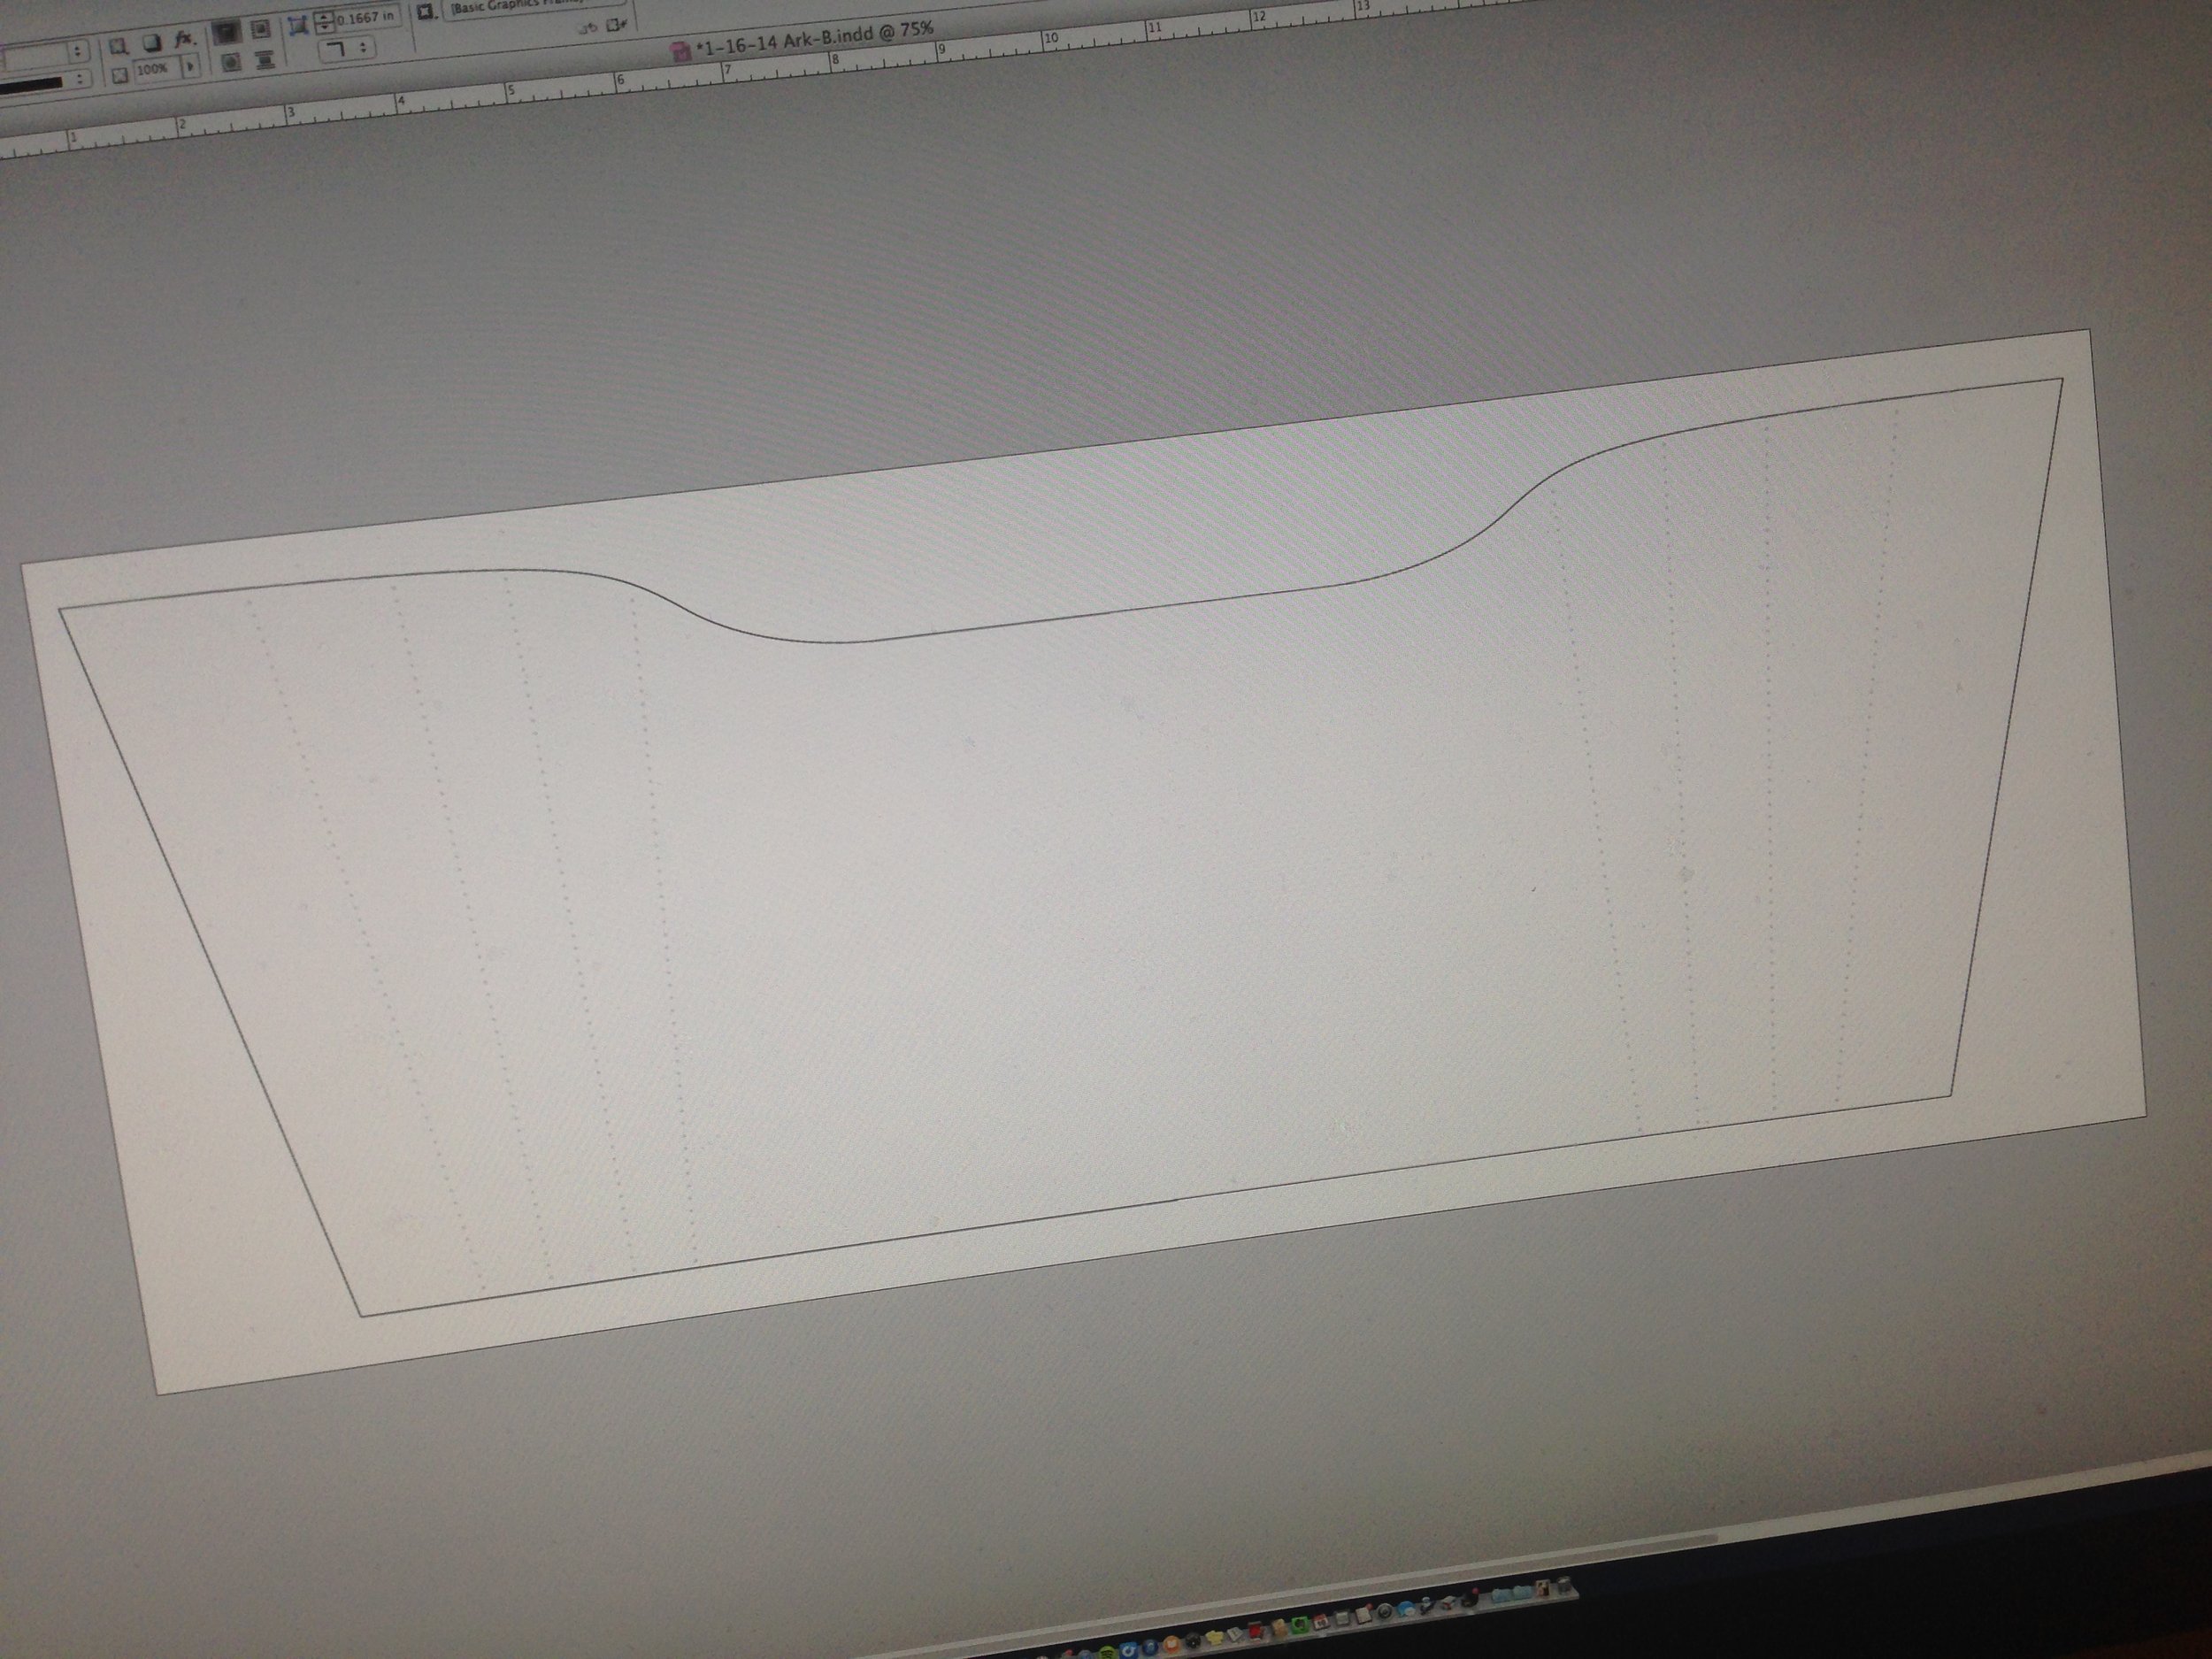Click the drop shadow icon

[152, 43]
